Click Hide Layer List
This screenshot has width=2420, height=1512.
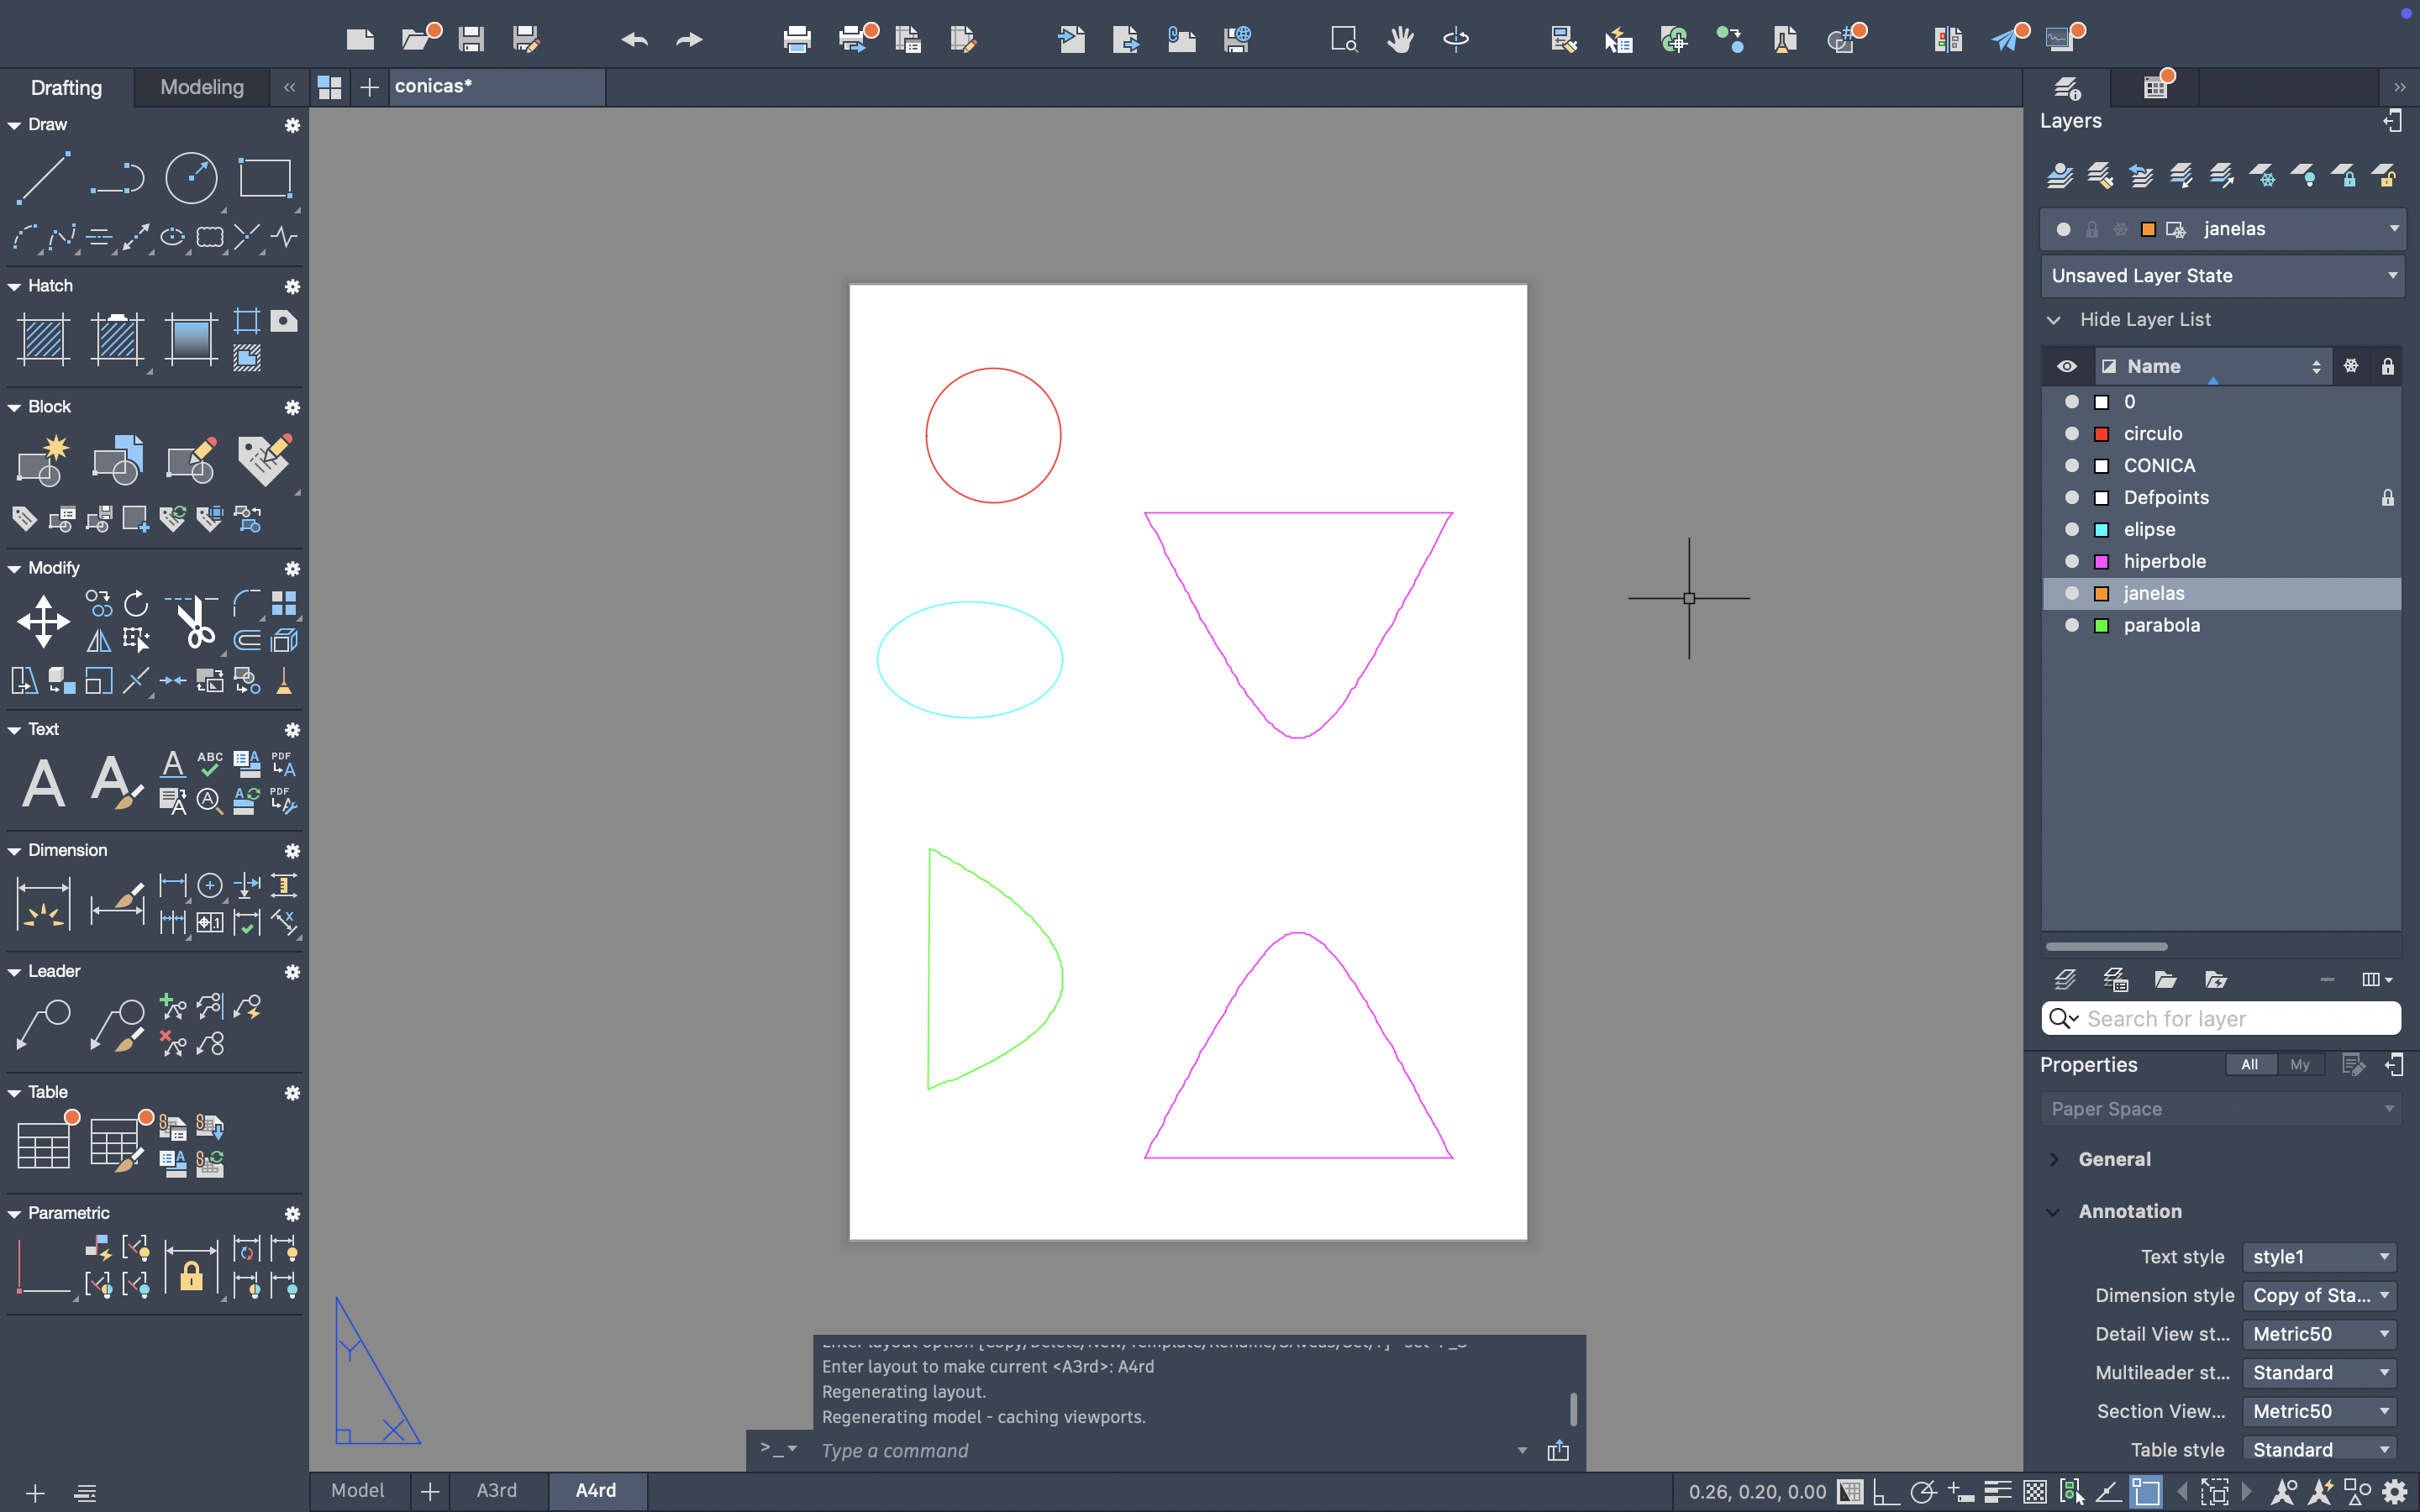pyautogui.click(x=2144, y=320)
